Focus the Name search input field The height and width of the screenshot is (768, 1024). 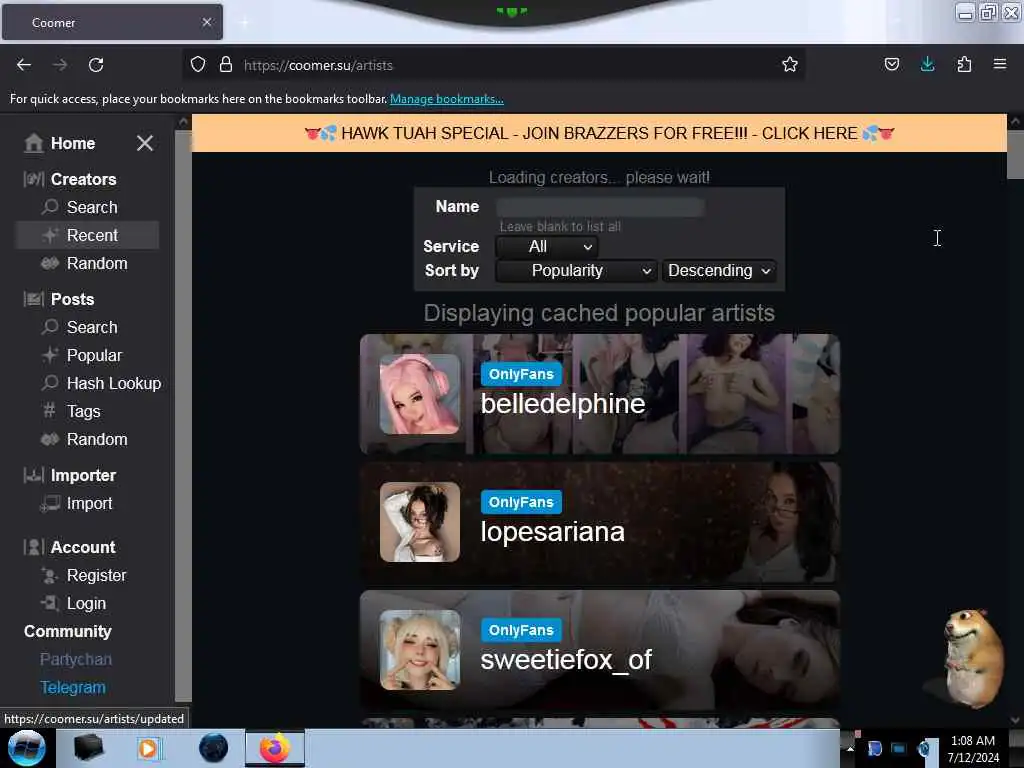point(600,207)
